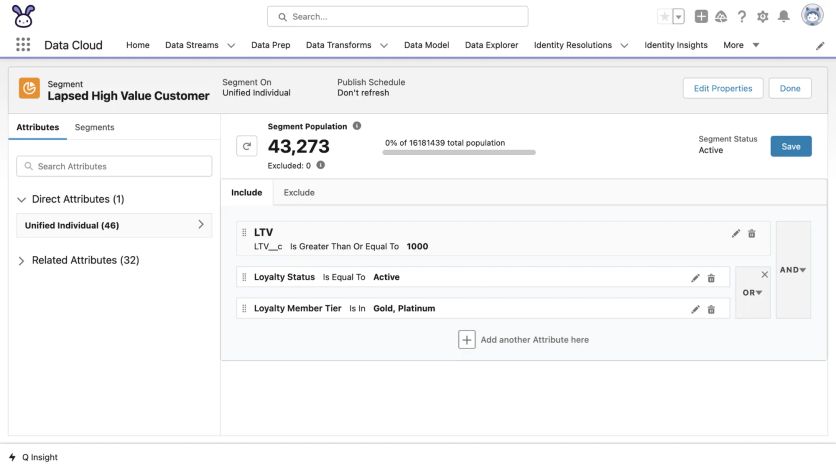Click the Gold, Platinum value
The height and width of the screenshot is (470, 836).
coord(404,309)
